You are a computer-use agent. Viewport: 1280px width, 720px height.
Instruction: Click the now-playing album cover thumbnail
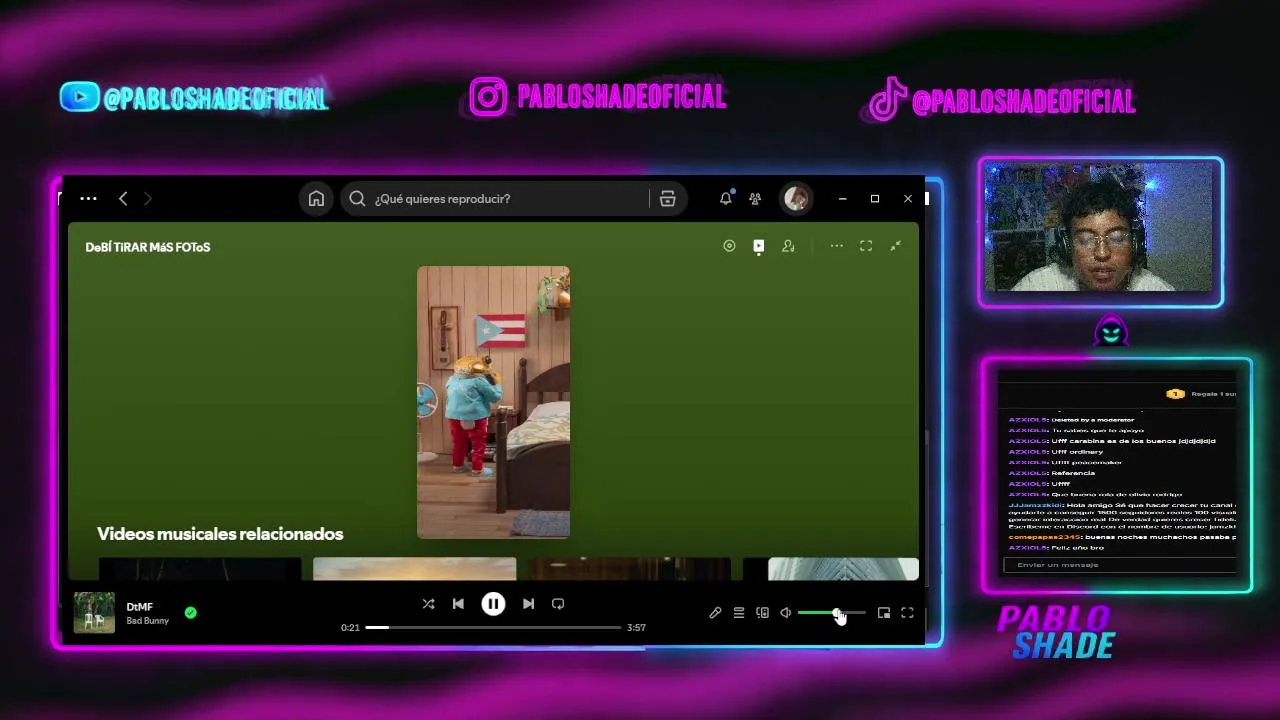point(94,613)
